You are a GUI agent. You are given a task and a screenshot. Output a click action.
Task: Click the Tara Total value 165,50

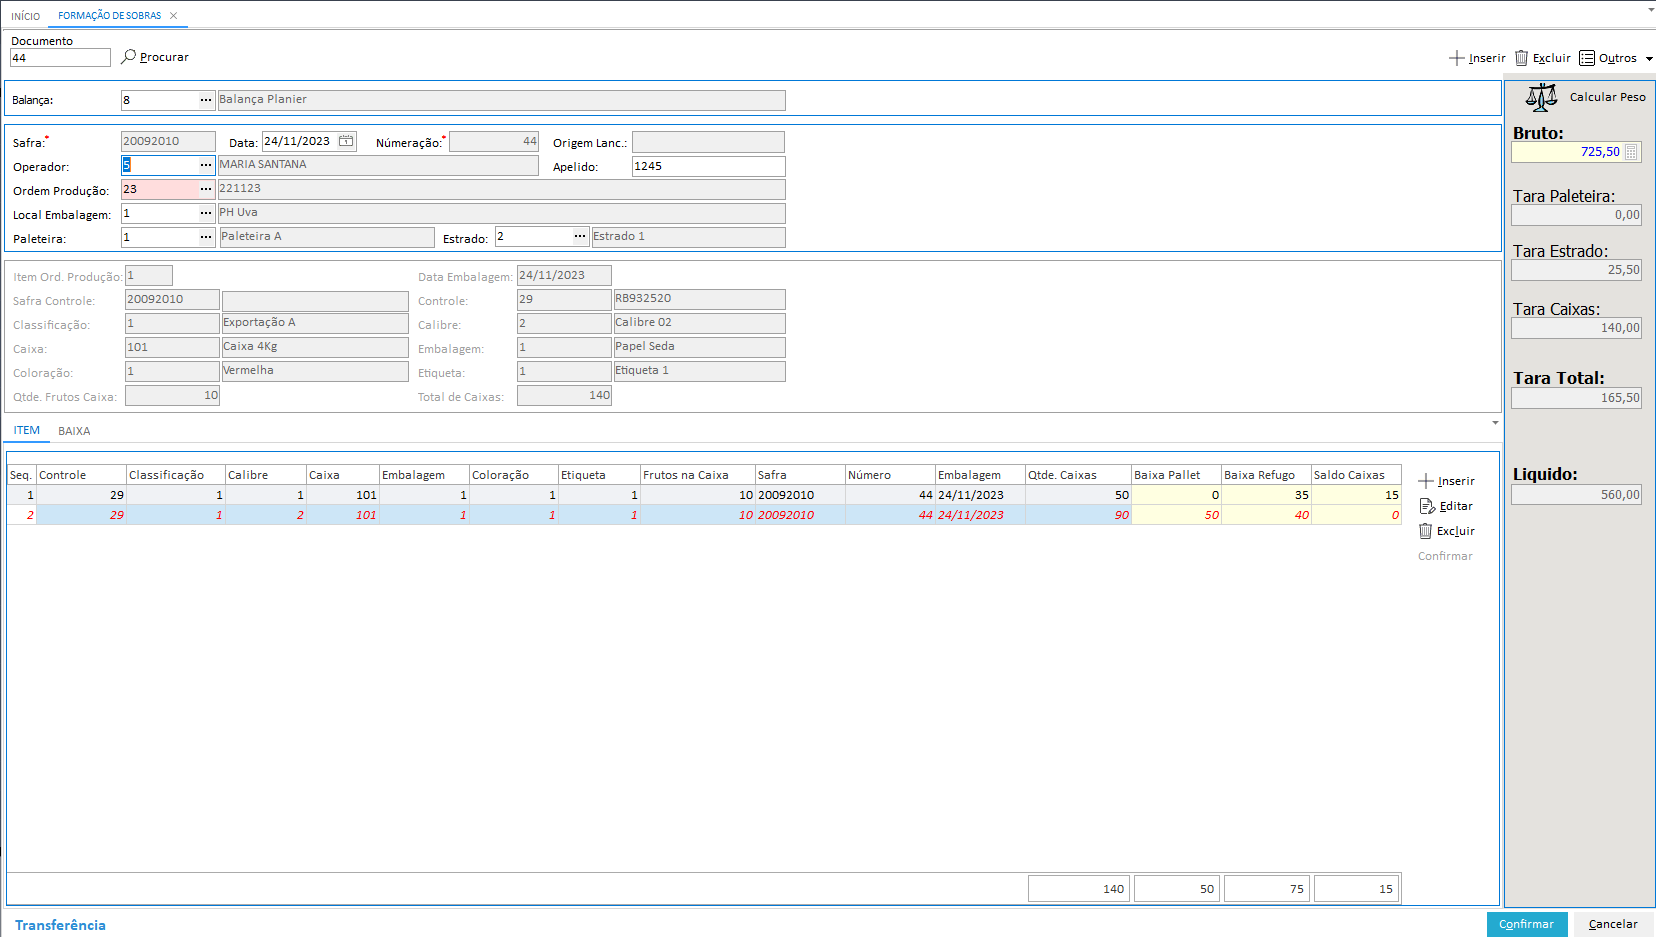coord(1576,398)
